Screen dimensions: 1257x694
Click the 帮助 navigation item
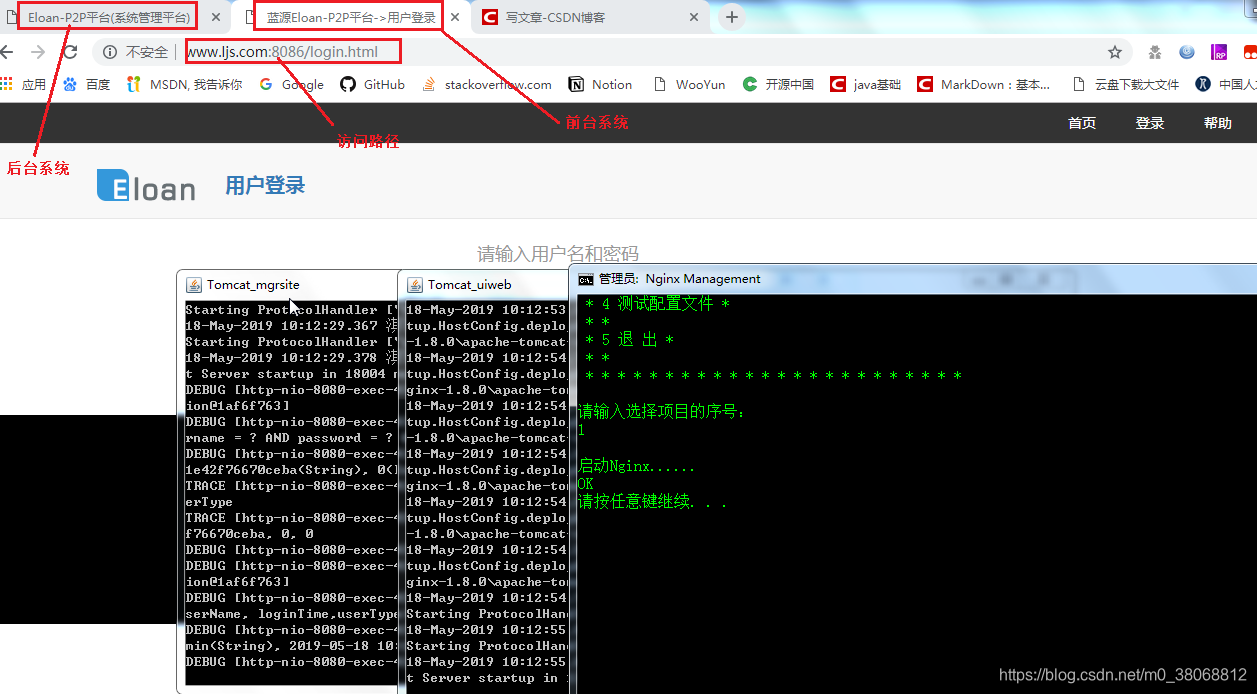1218,123
